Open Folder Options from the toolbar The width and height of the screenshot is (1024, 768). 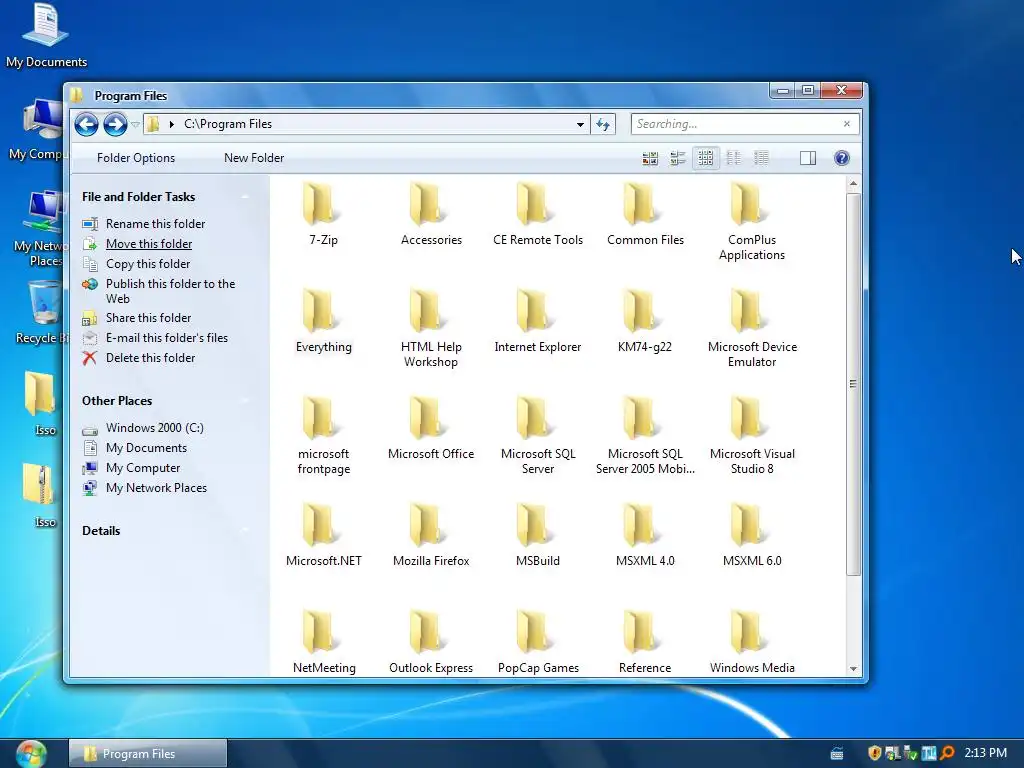[x=136, y=158]
